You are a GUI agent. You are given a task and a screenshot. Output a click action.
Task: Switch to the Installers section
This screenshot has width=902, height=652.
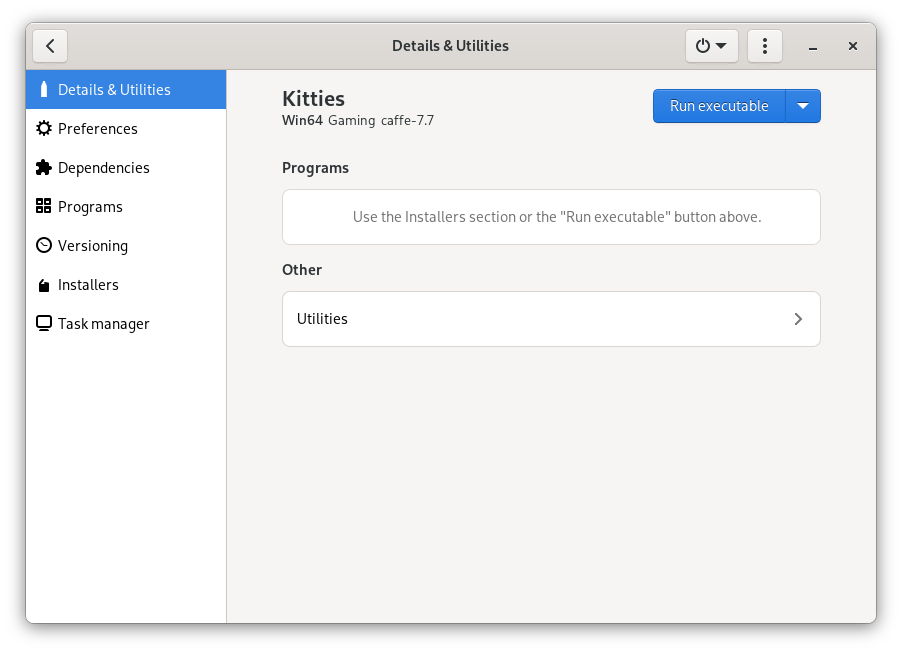click(x=88, y=285)
